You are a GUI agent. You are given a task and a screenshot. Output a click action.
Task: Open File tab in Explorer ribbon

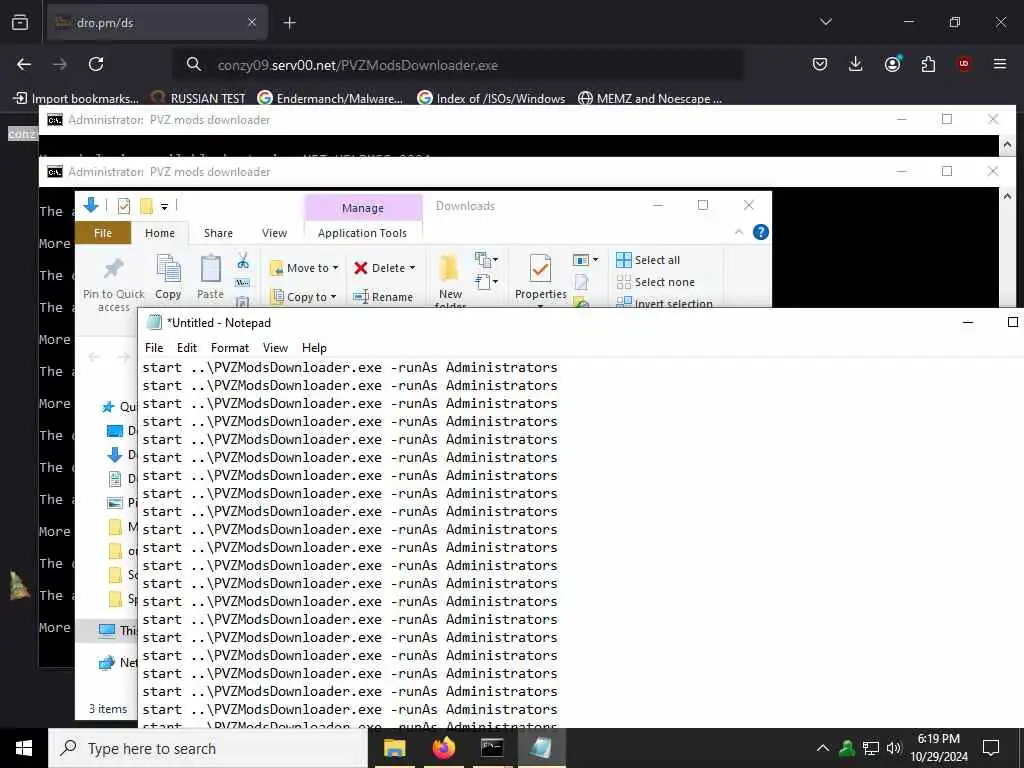(x=103, y=233)
